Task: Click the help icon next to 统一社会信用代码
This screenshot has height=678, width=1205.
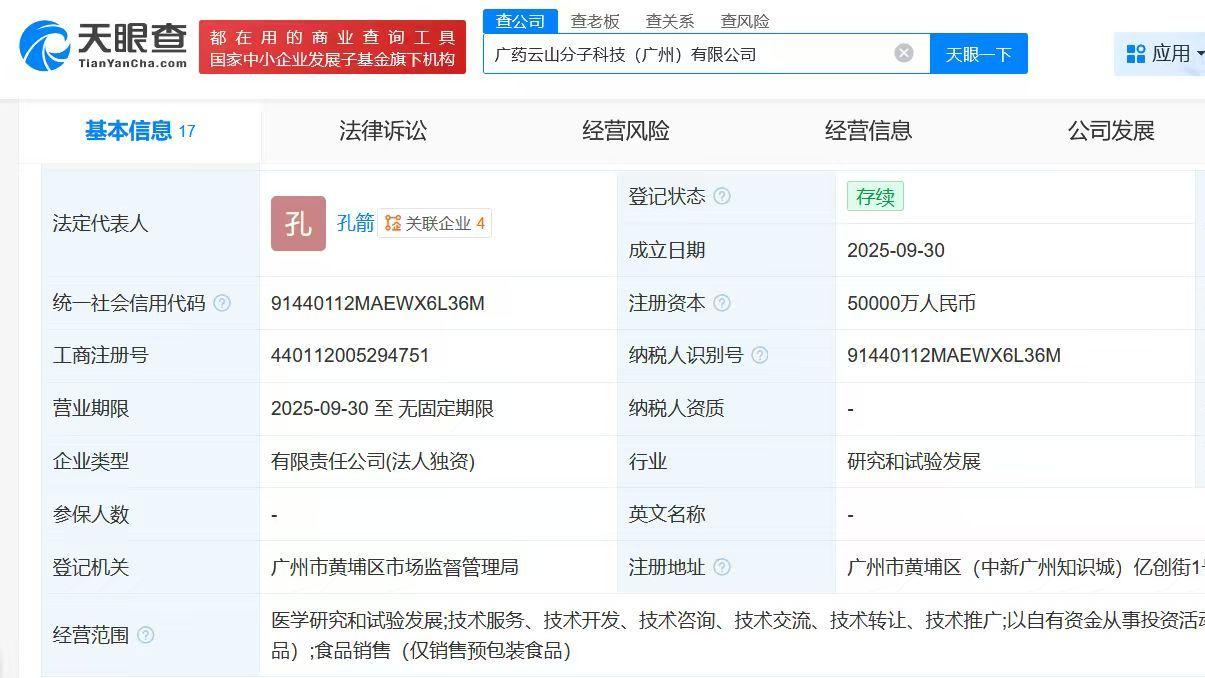Action: pyautogui.click(x=222, y=303)
